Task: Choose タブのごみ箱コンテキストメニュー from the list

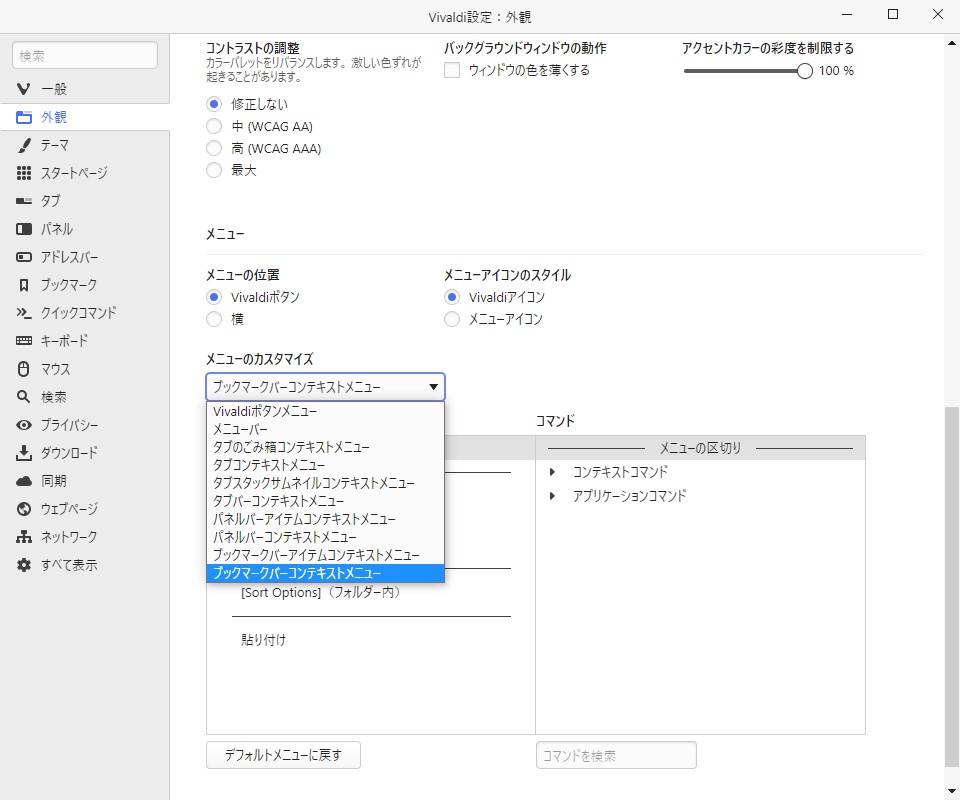Action: (x=325, y=447)
